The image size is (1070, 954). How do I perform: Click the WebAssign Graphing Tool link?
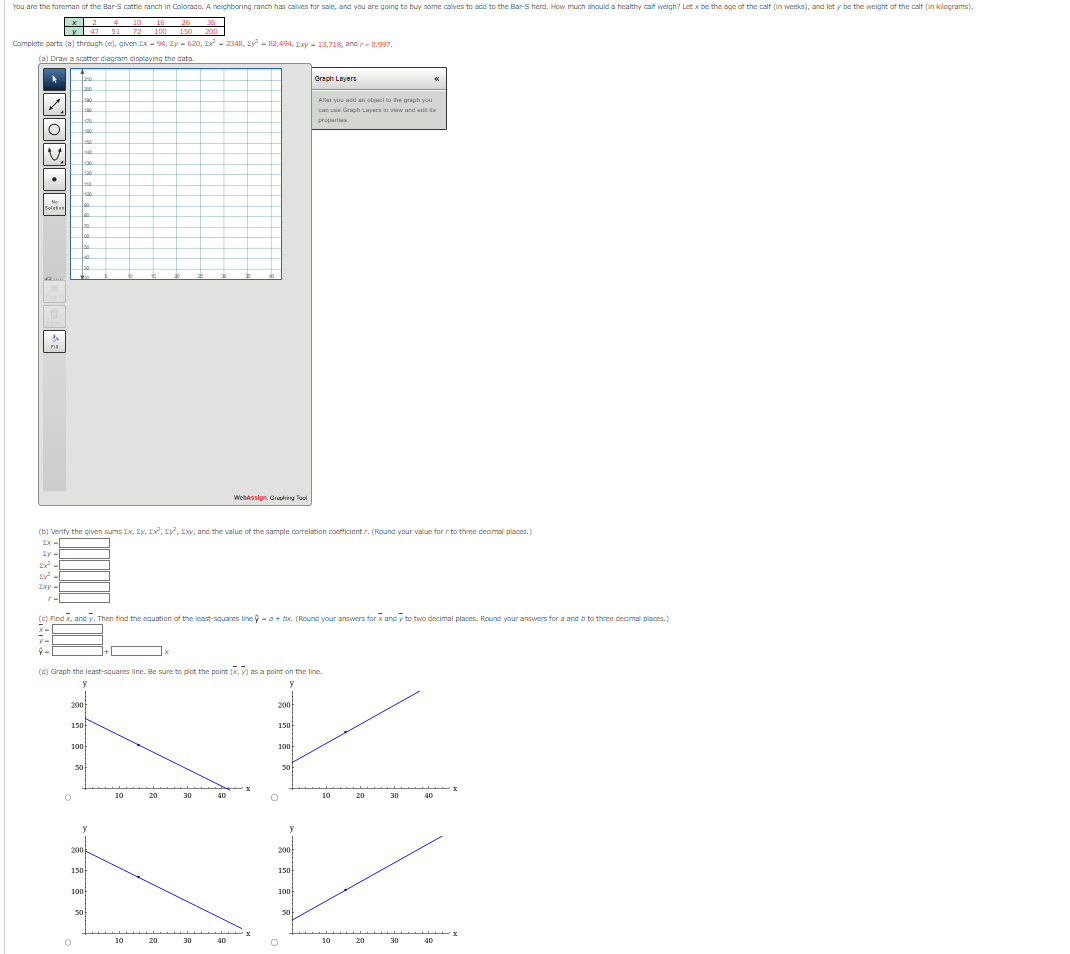tap(268, 497)
